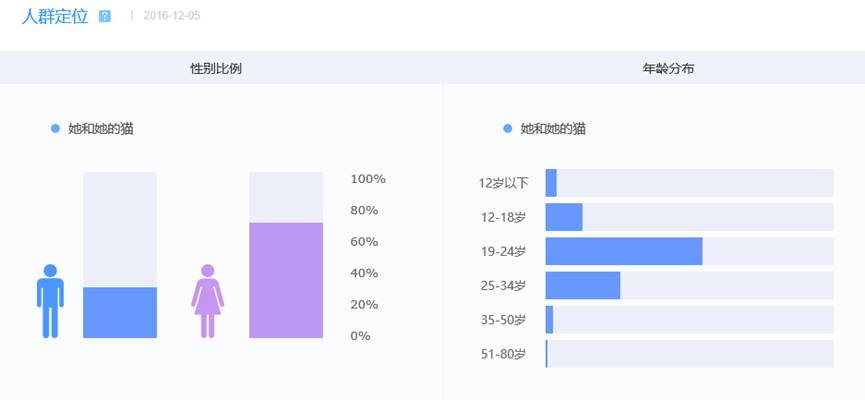This screenshot has height=400, width=865.
Task: Click the blue male figure icon
Action: click(x=50, y=300)
